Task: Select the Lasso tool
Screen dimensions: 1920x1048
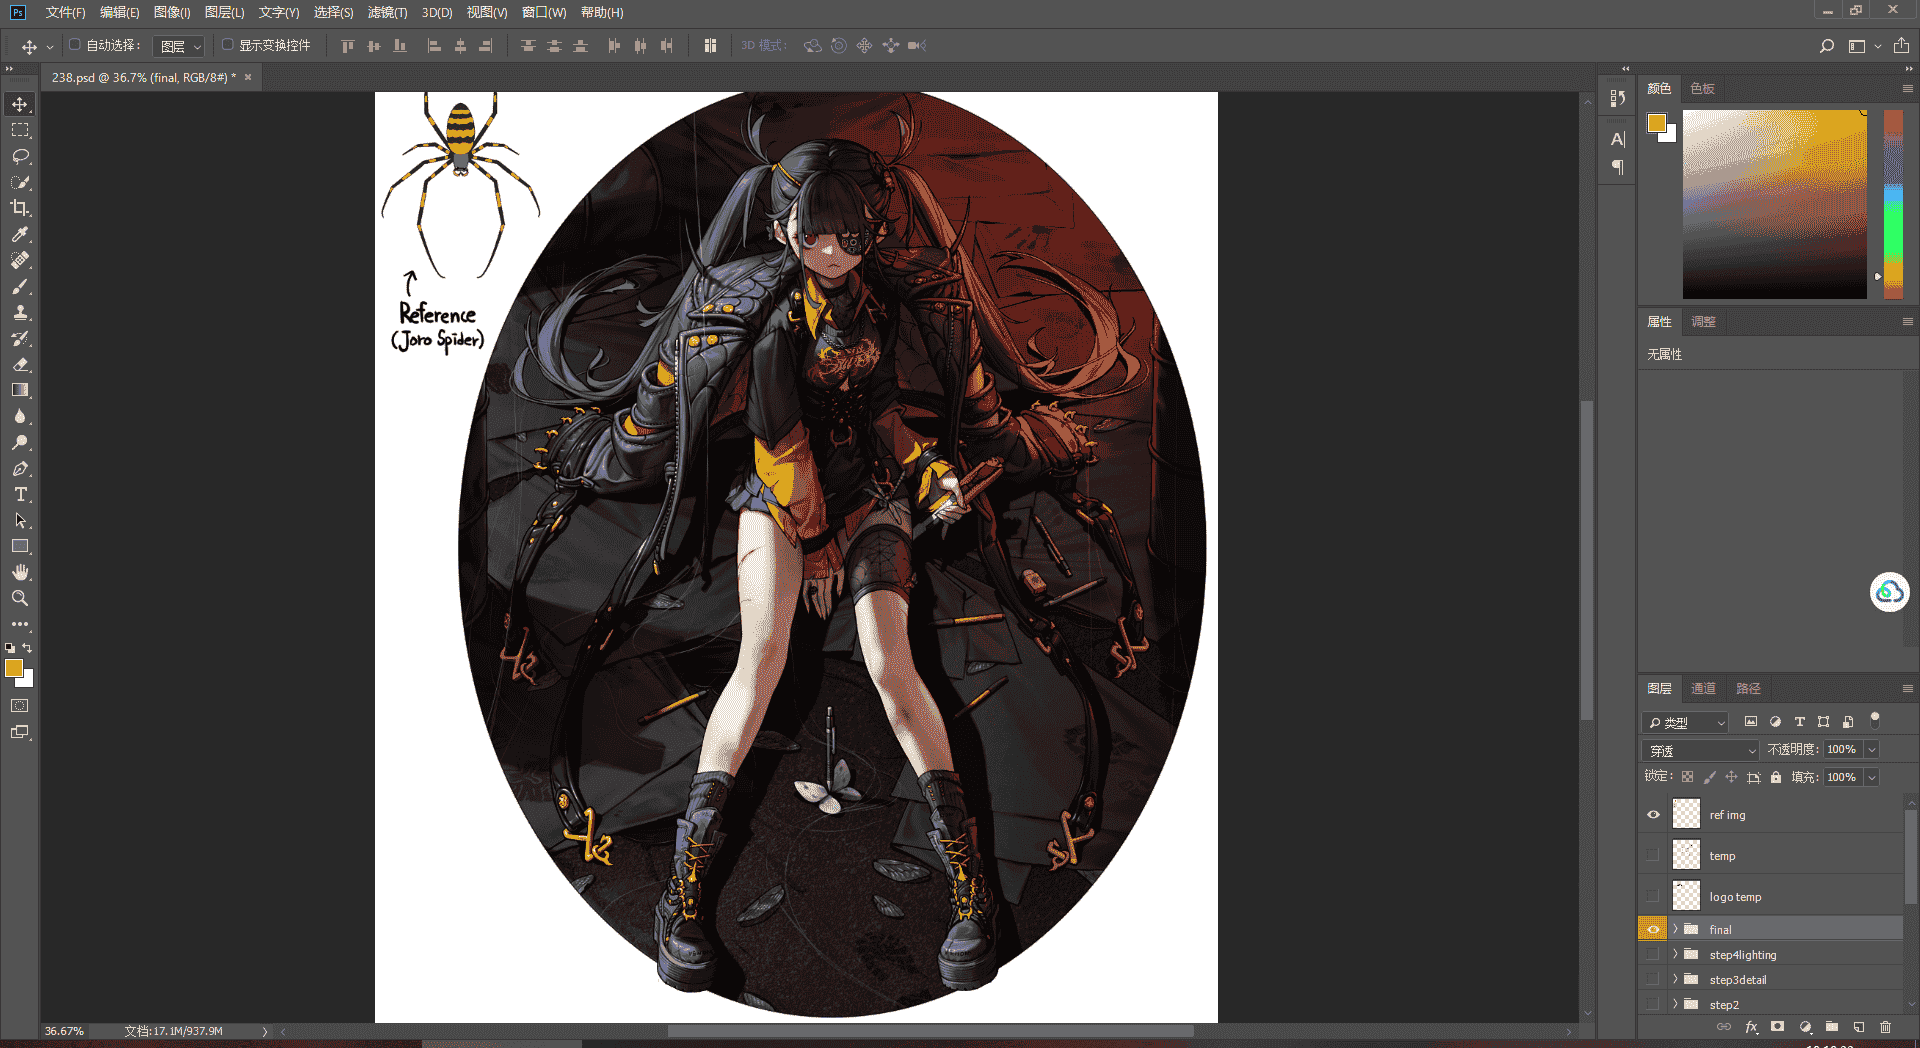Action: [x=20, y=156]
